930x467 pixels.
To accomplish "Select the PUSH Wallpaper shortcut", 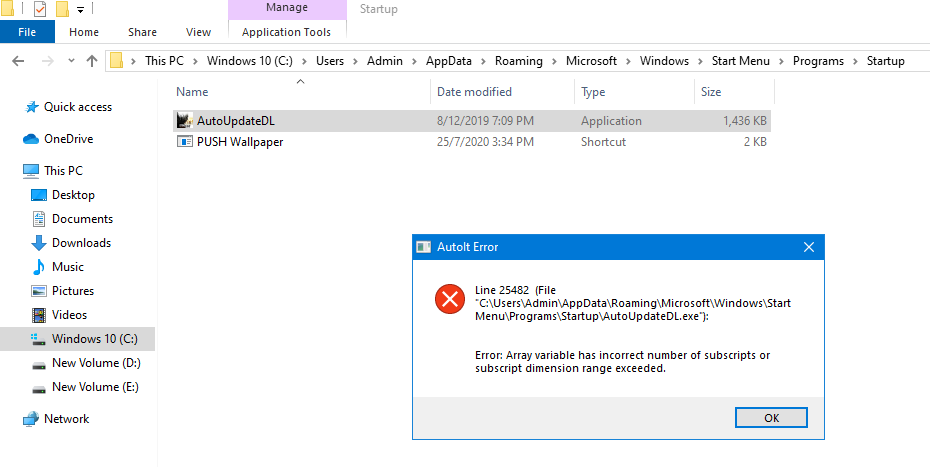I will pos(472,142).
